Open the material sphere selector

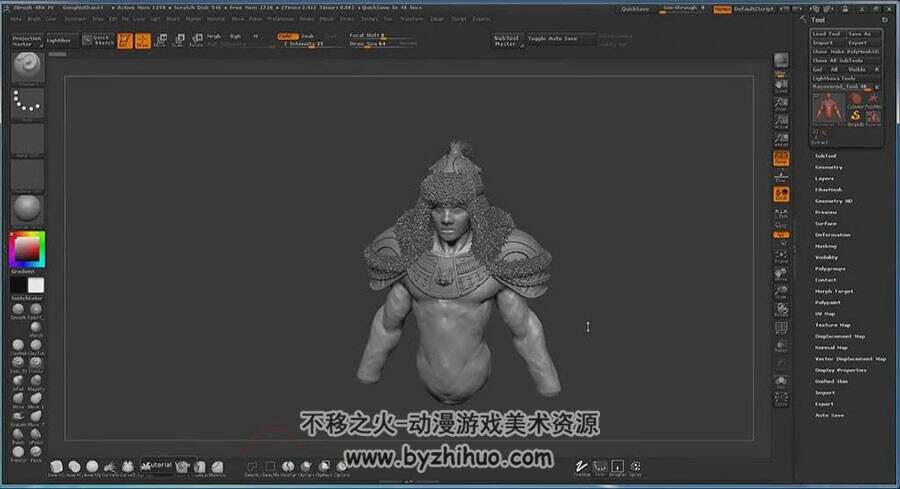click(27, 209)
